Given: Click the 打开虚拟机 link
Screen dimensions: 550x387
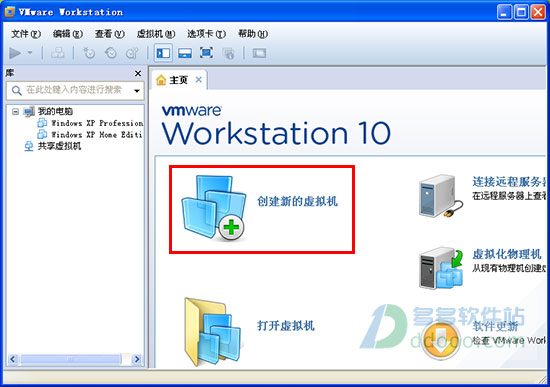Looking at the screenshot, I should (286, 326).
